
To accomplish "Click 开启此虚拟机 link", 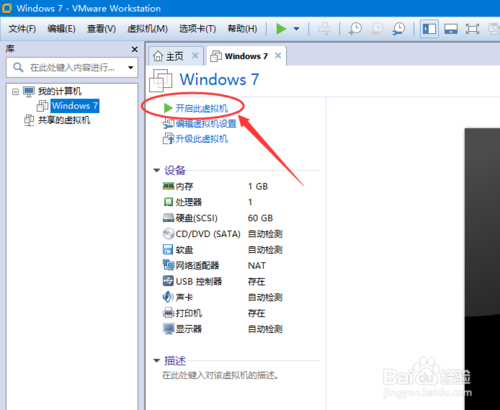I will (x=202, y=108).
